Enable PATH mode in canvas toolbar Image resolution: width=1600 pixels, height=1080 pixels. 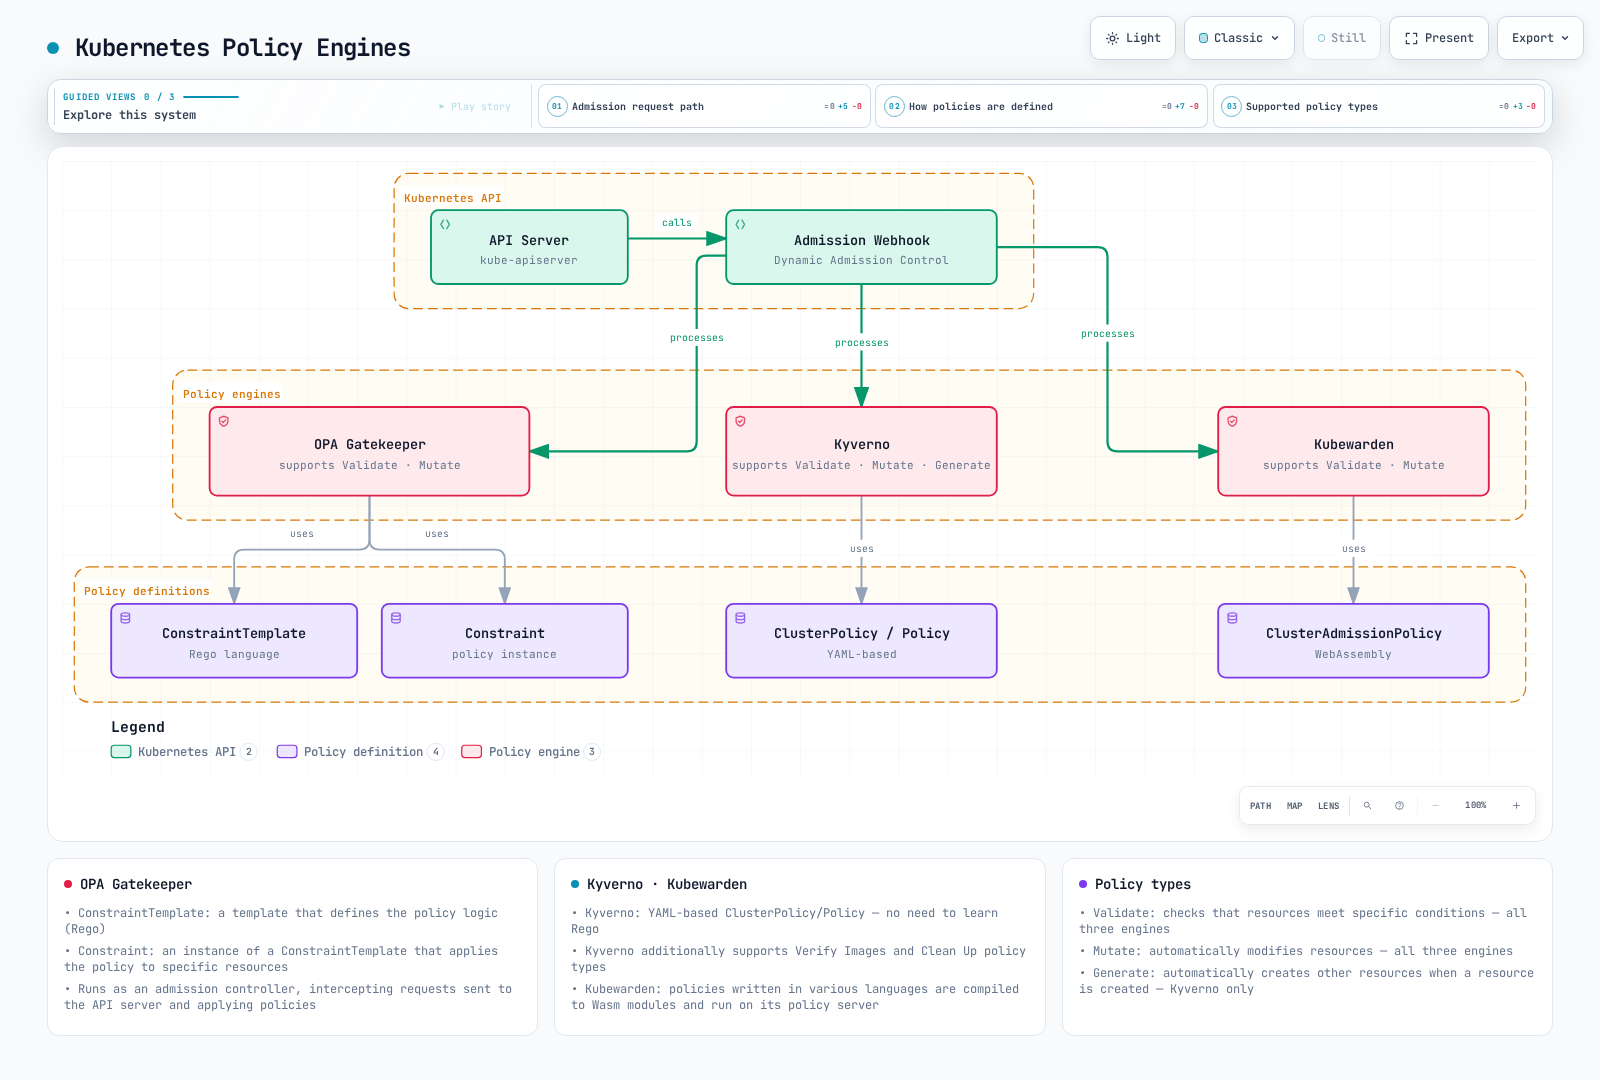coord(1260,805)
